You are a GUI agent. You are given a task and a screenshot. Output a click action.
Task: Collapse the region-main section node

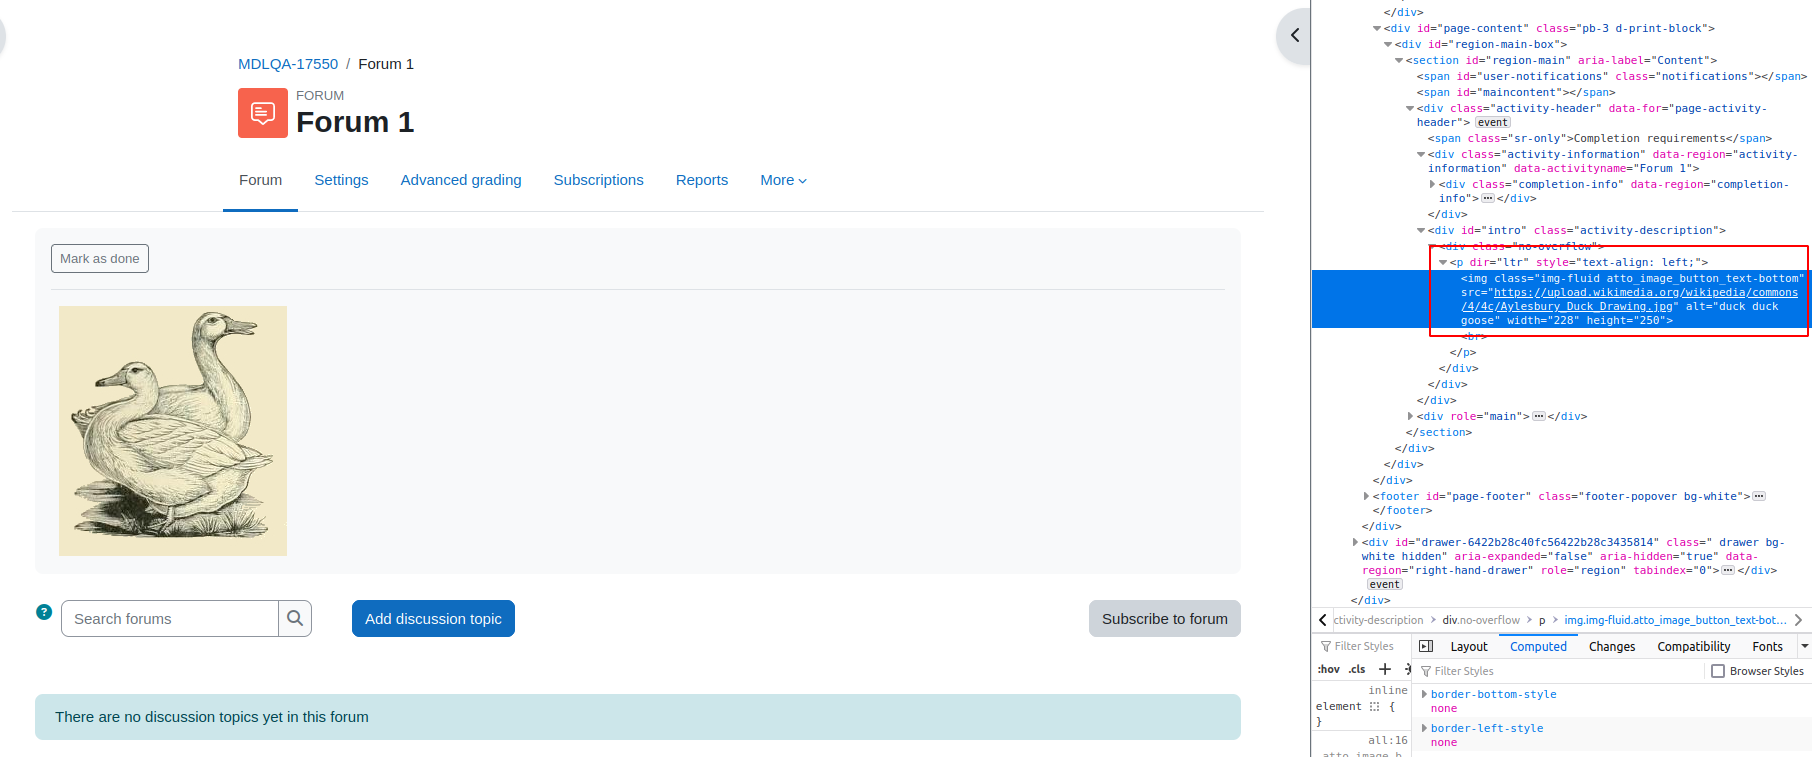1399,60
